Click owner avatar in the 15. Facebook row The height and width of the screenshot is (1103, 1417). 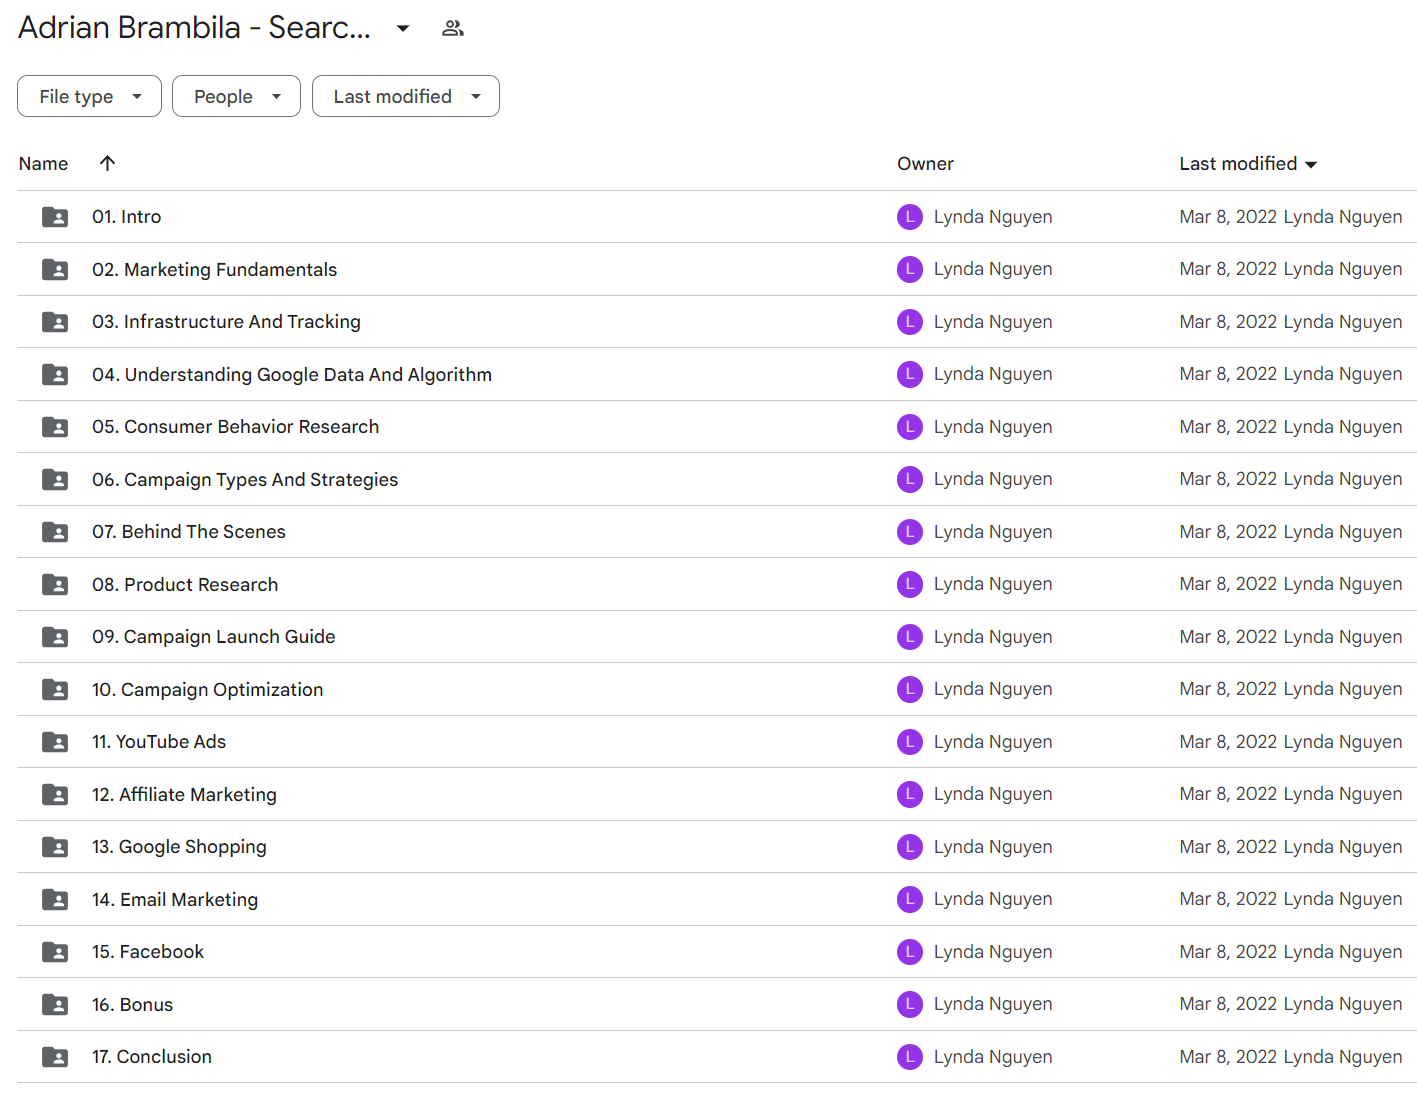coord(910,952)
